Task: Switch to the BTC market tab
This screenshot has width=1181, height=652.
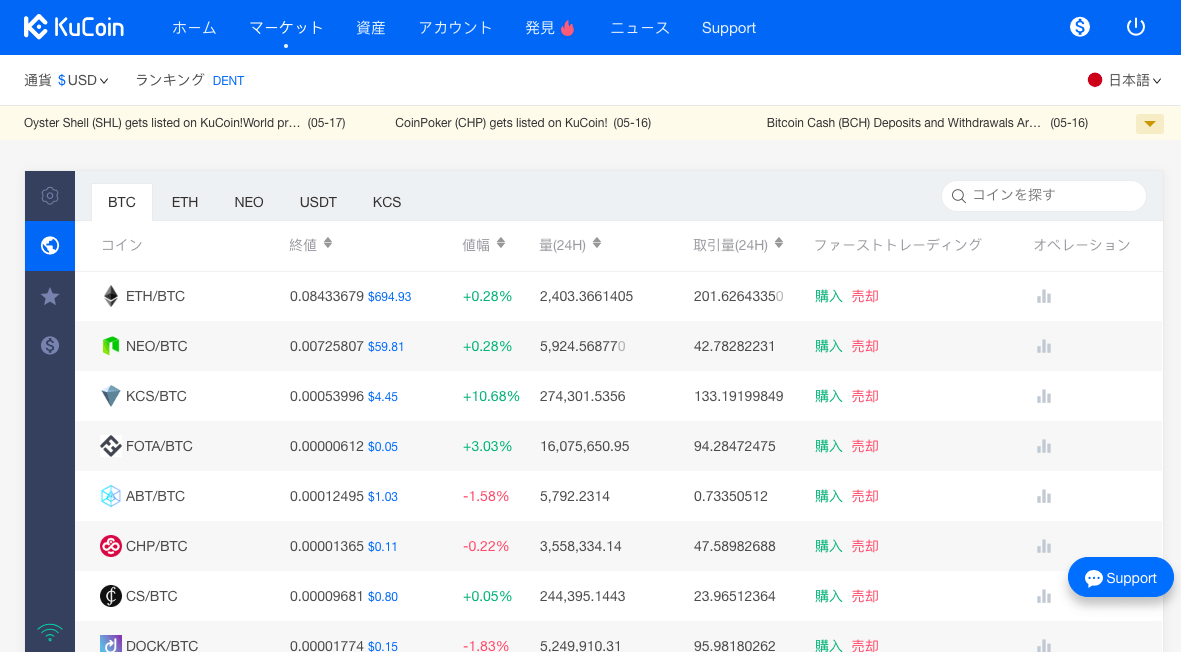Action: pyautogui.click(x=122, y=203)
